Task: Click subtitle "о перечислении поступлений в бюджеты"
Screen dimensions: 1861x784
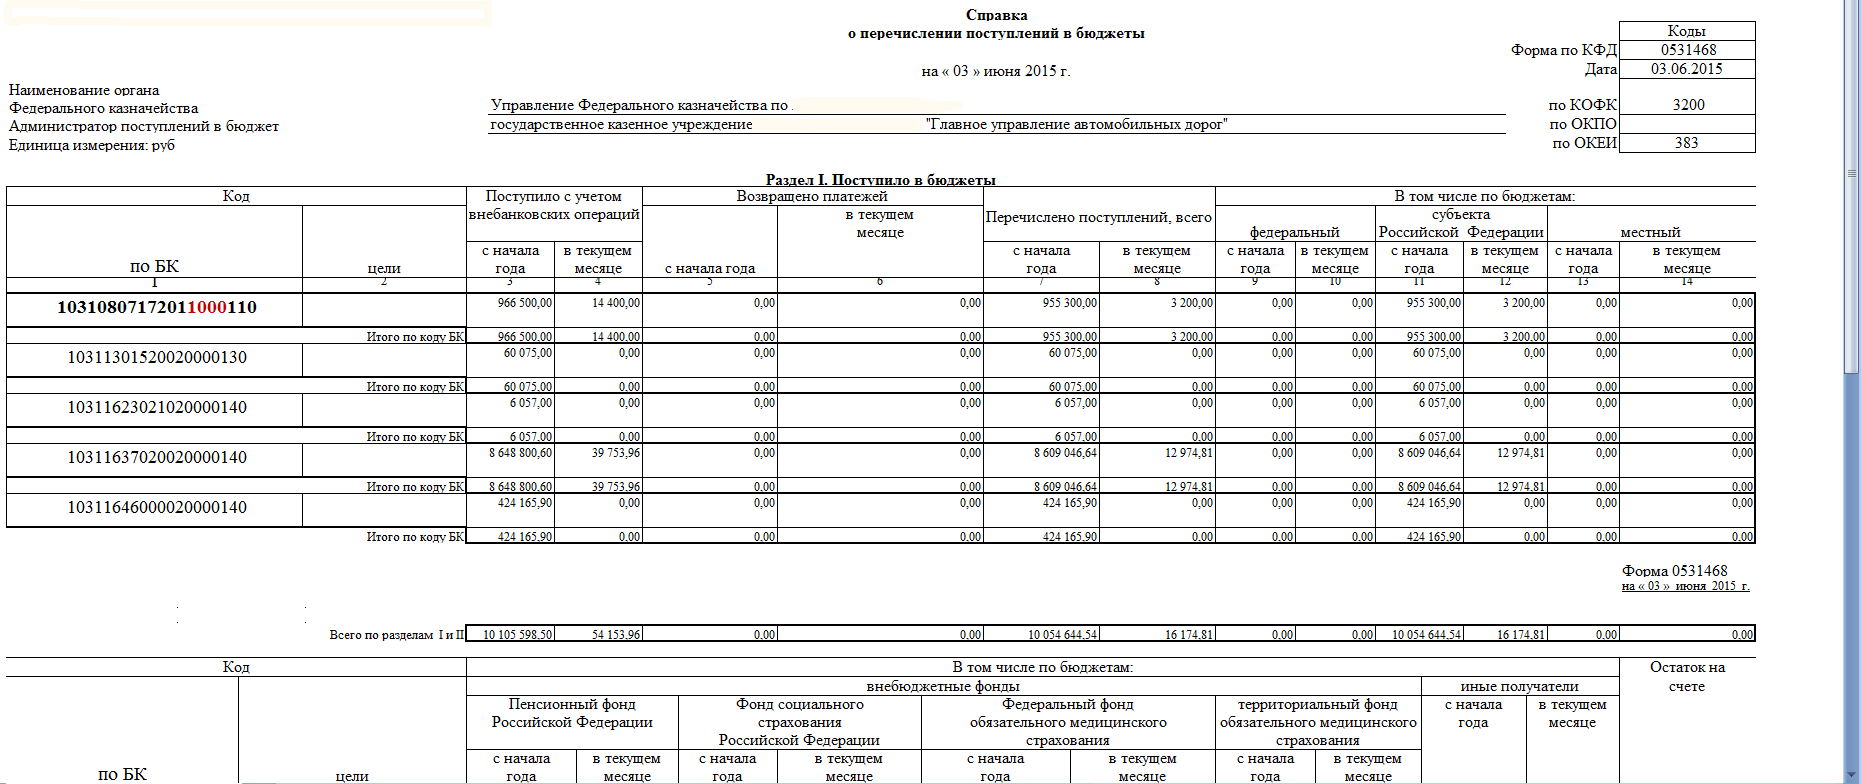Action: 996,33
